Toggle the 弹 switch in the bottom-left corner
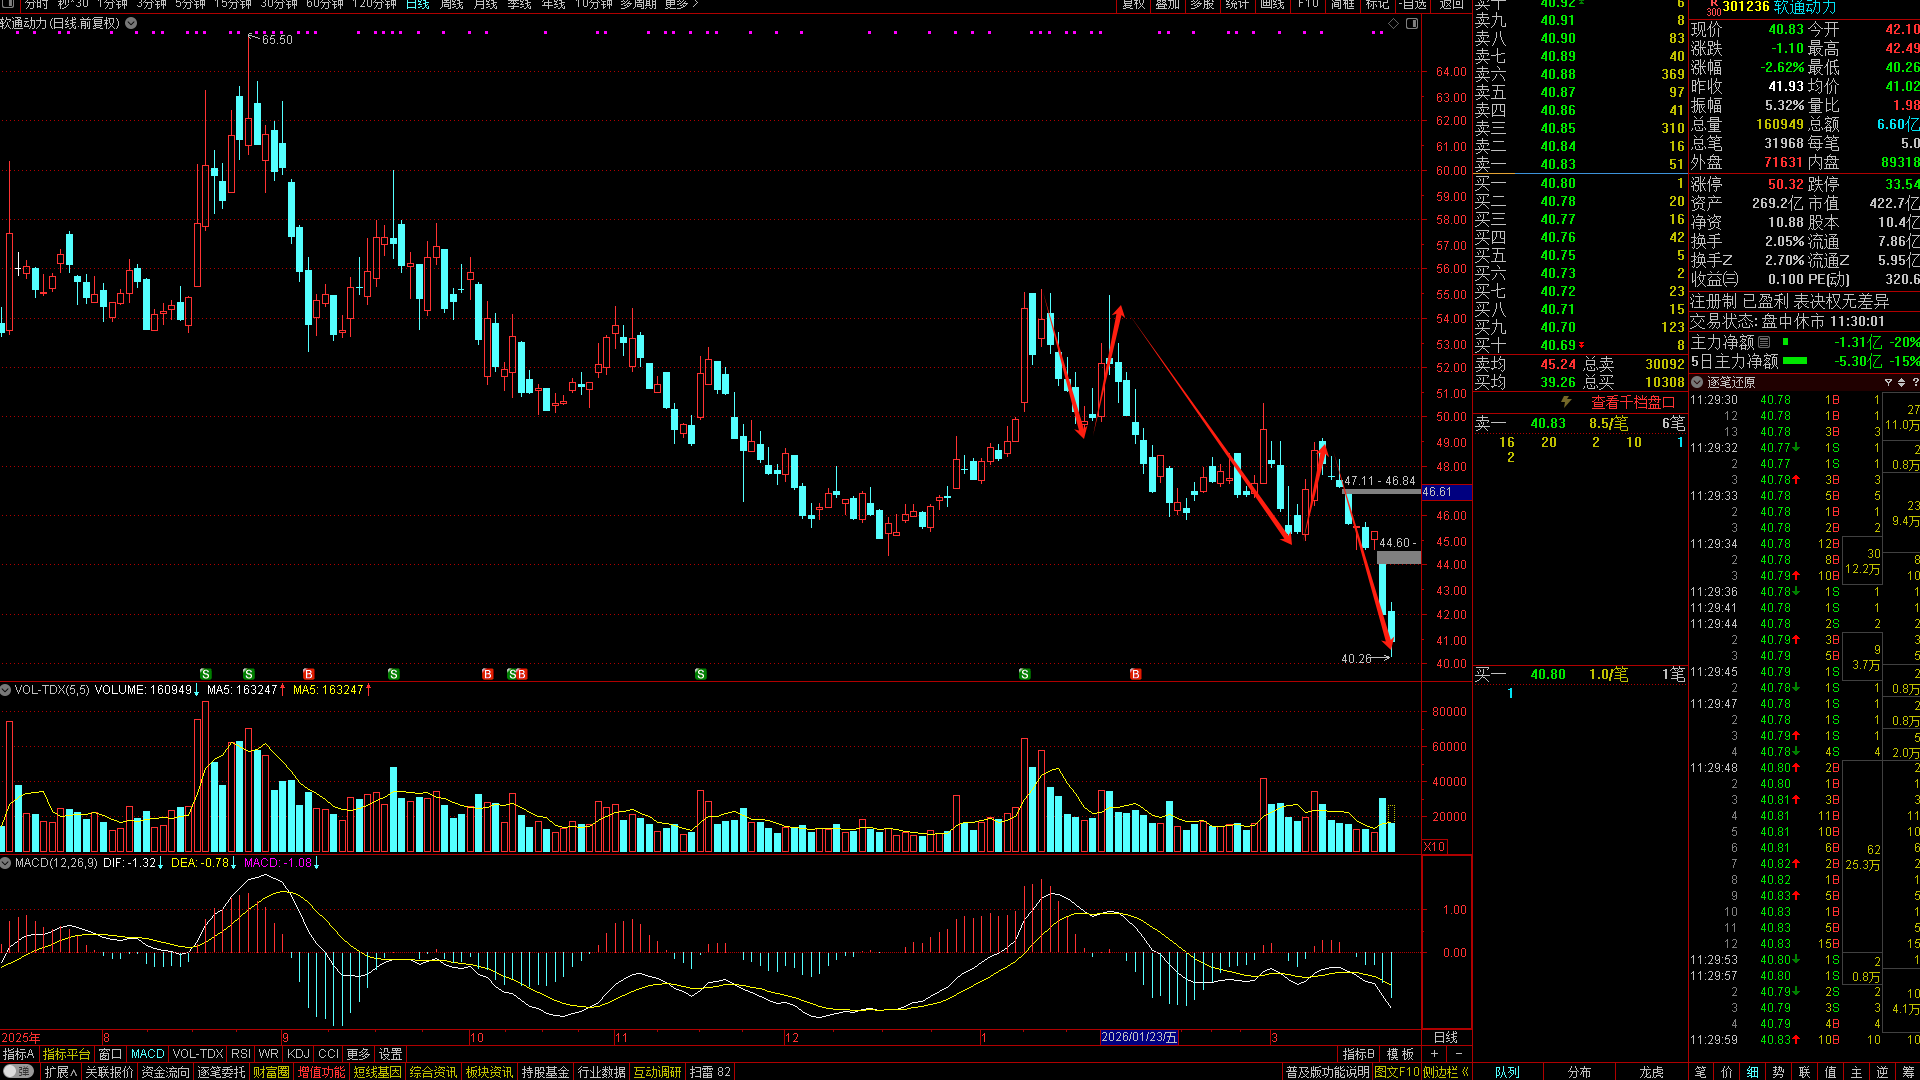Image resolution: width=1920 pixels, height=1080 pixels. tap(18, 1071)
